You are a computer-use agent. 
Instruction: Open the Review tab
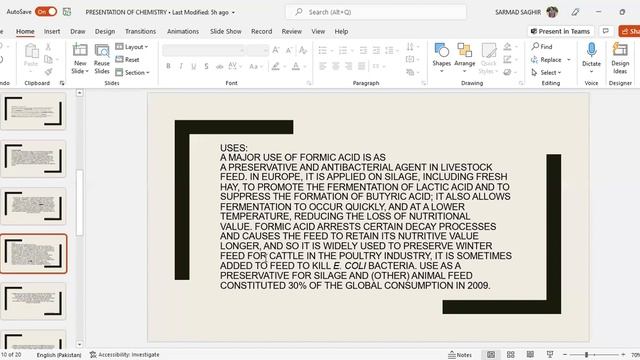click(291, 31)
